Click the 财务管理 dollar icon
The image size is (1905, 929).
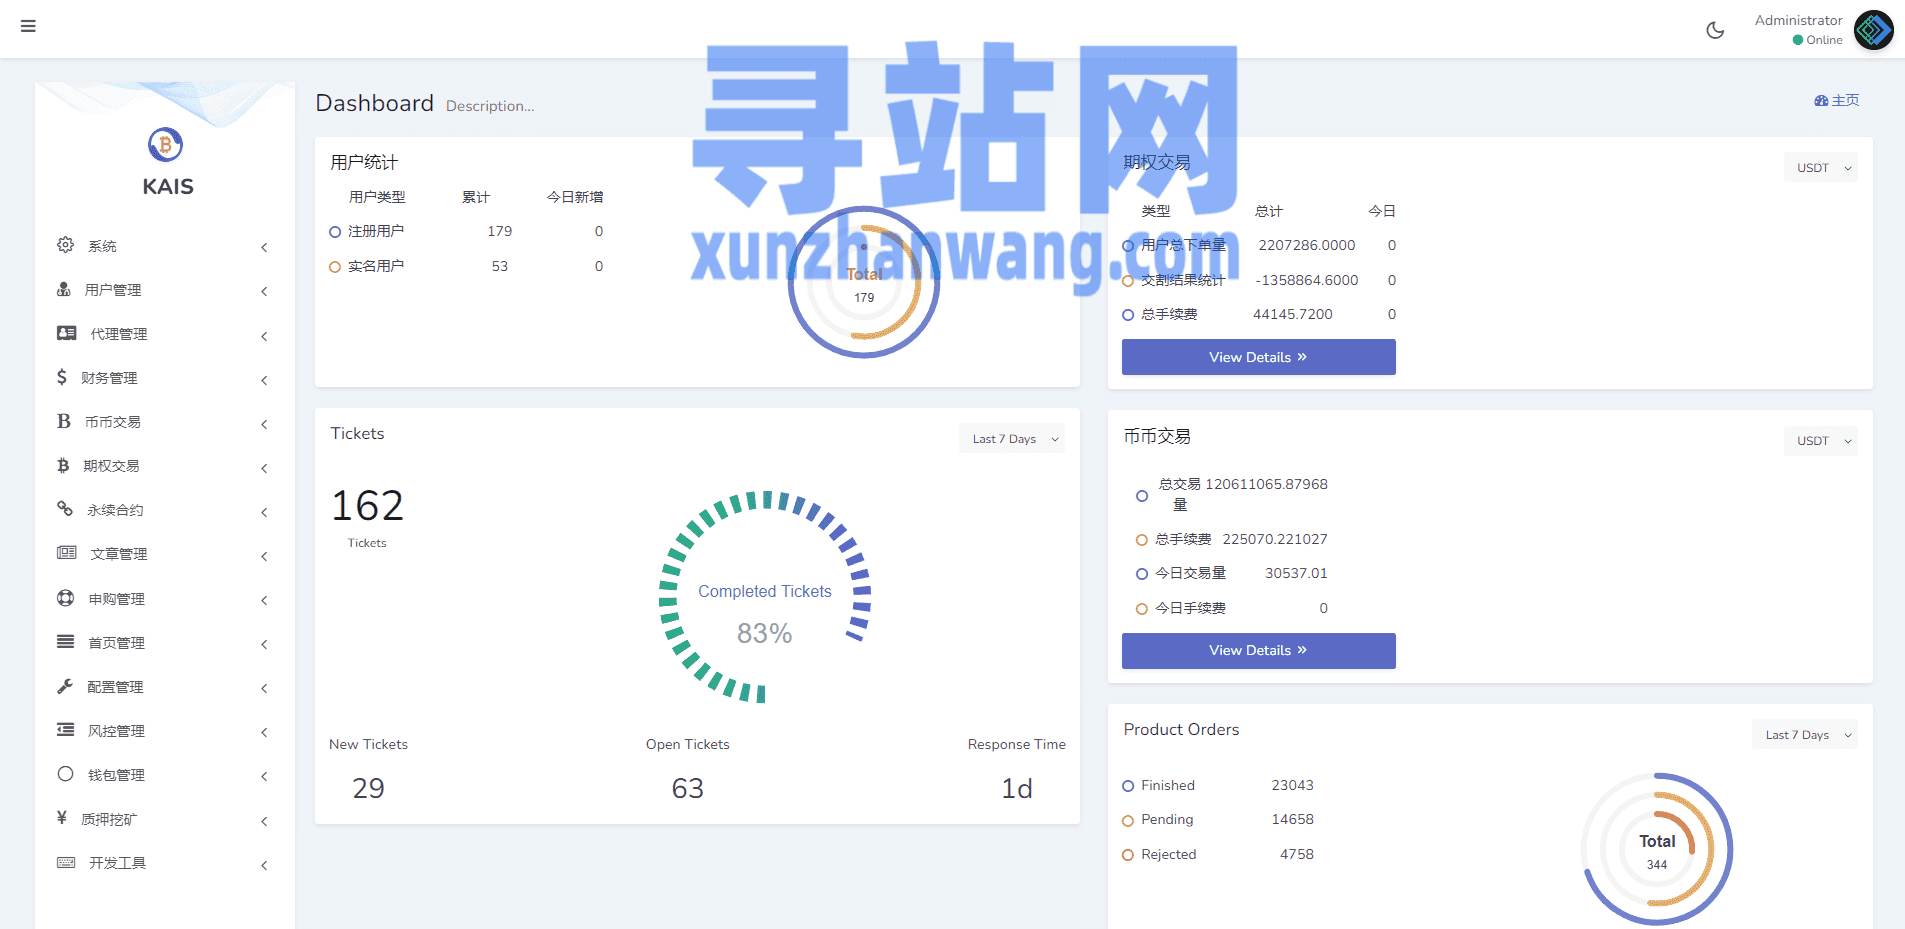pyautogui.click(x=62, y=377)
